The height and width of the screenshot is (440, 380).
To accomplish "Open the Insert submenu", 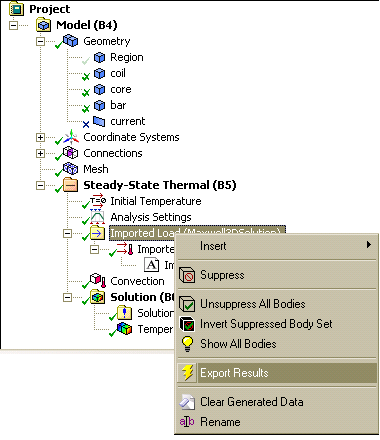I will [276, 246].
